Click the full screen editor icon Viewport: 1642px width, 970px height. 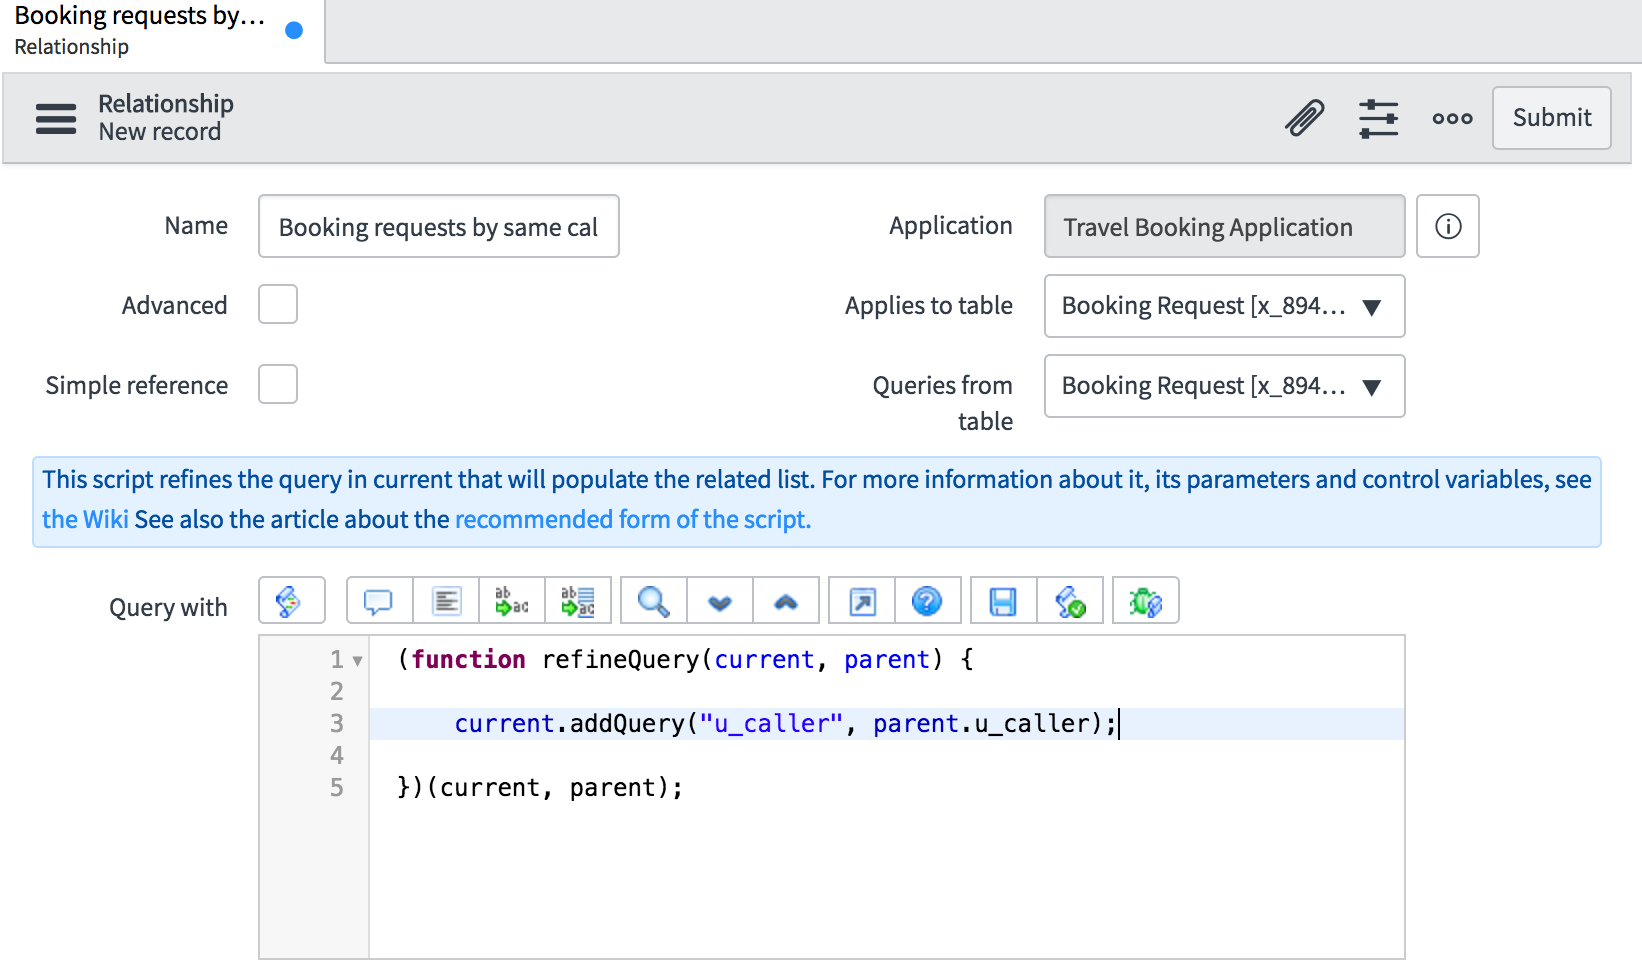coord(862,600)
